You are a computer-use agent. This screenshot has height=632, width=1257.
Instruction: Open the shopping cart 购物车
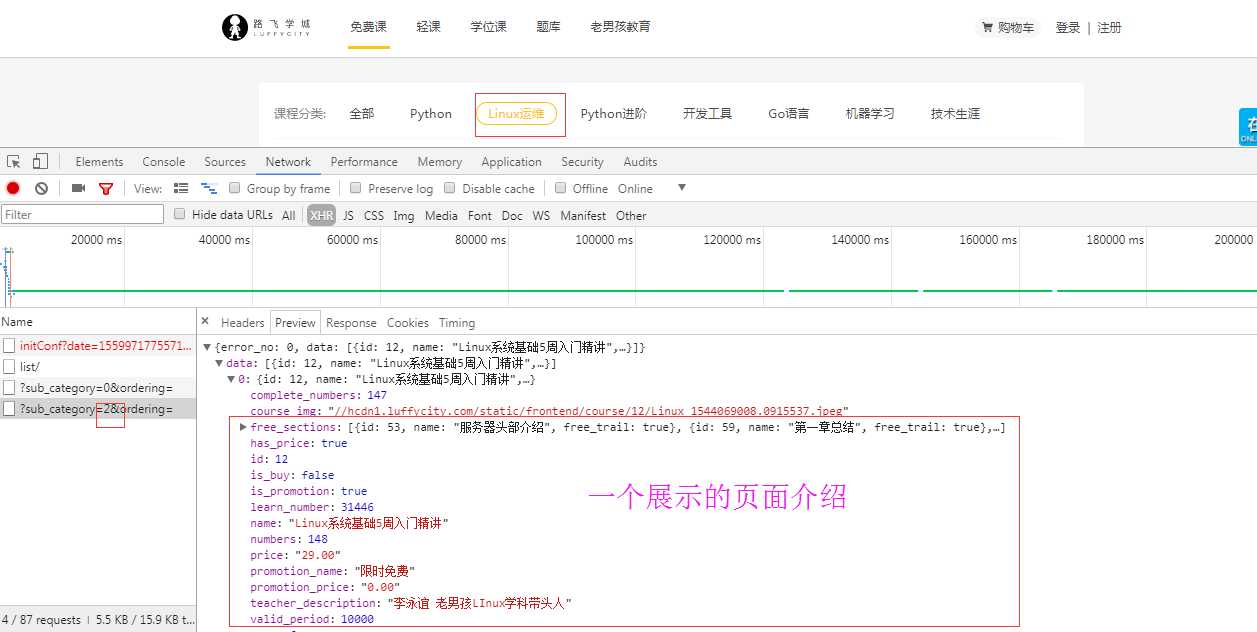tap(1008, 28)
